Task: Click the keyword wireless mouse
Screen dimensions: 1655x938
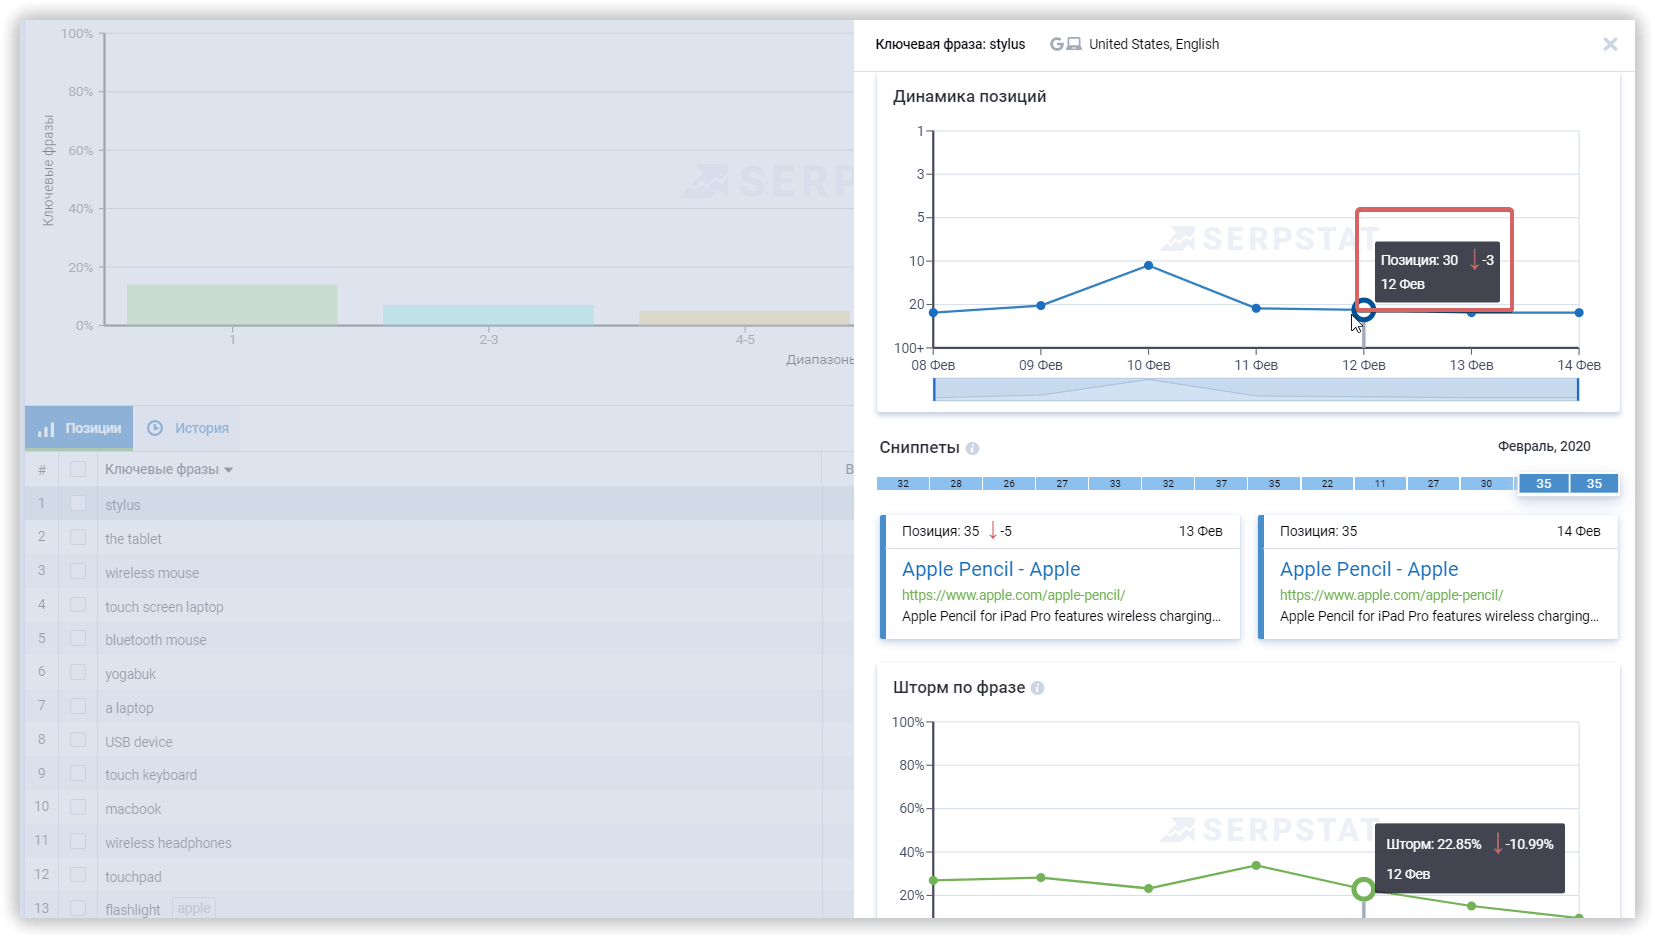Action: (x=152, y=573)
